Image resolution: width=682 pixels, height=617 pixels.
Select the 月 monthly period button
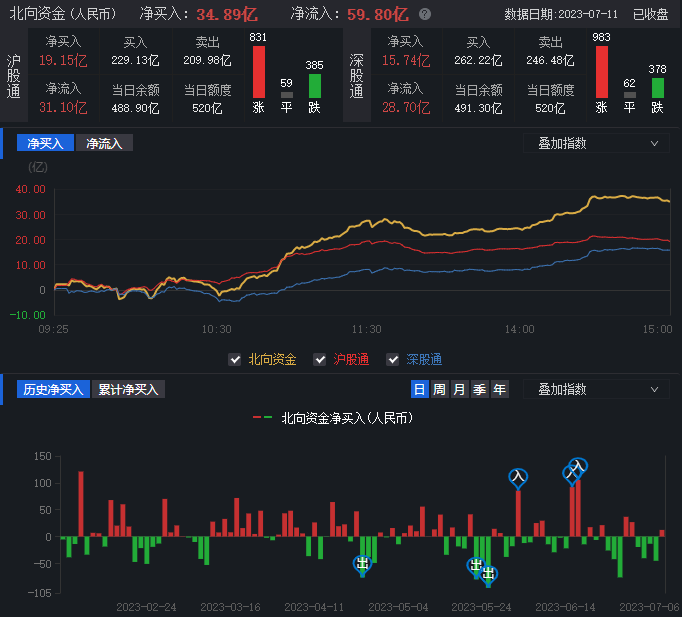459,390
